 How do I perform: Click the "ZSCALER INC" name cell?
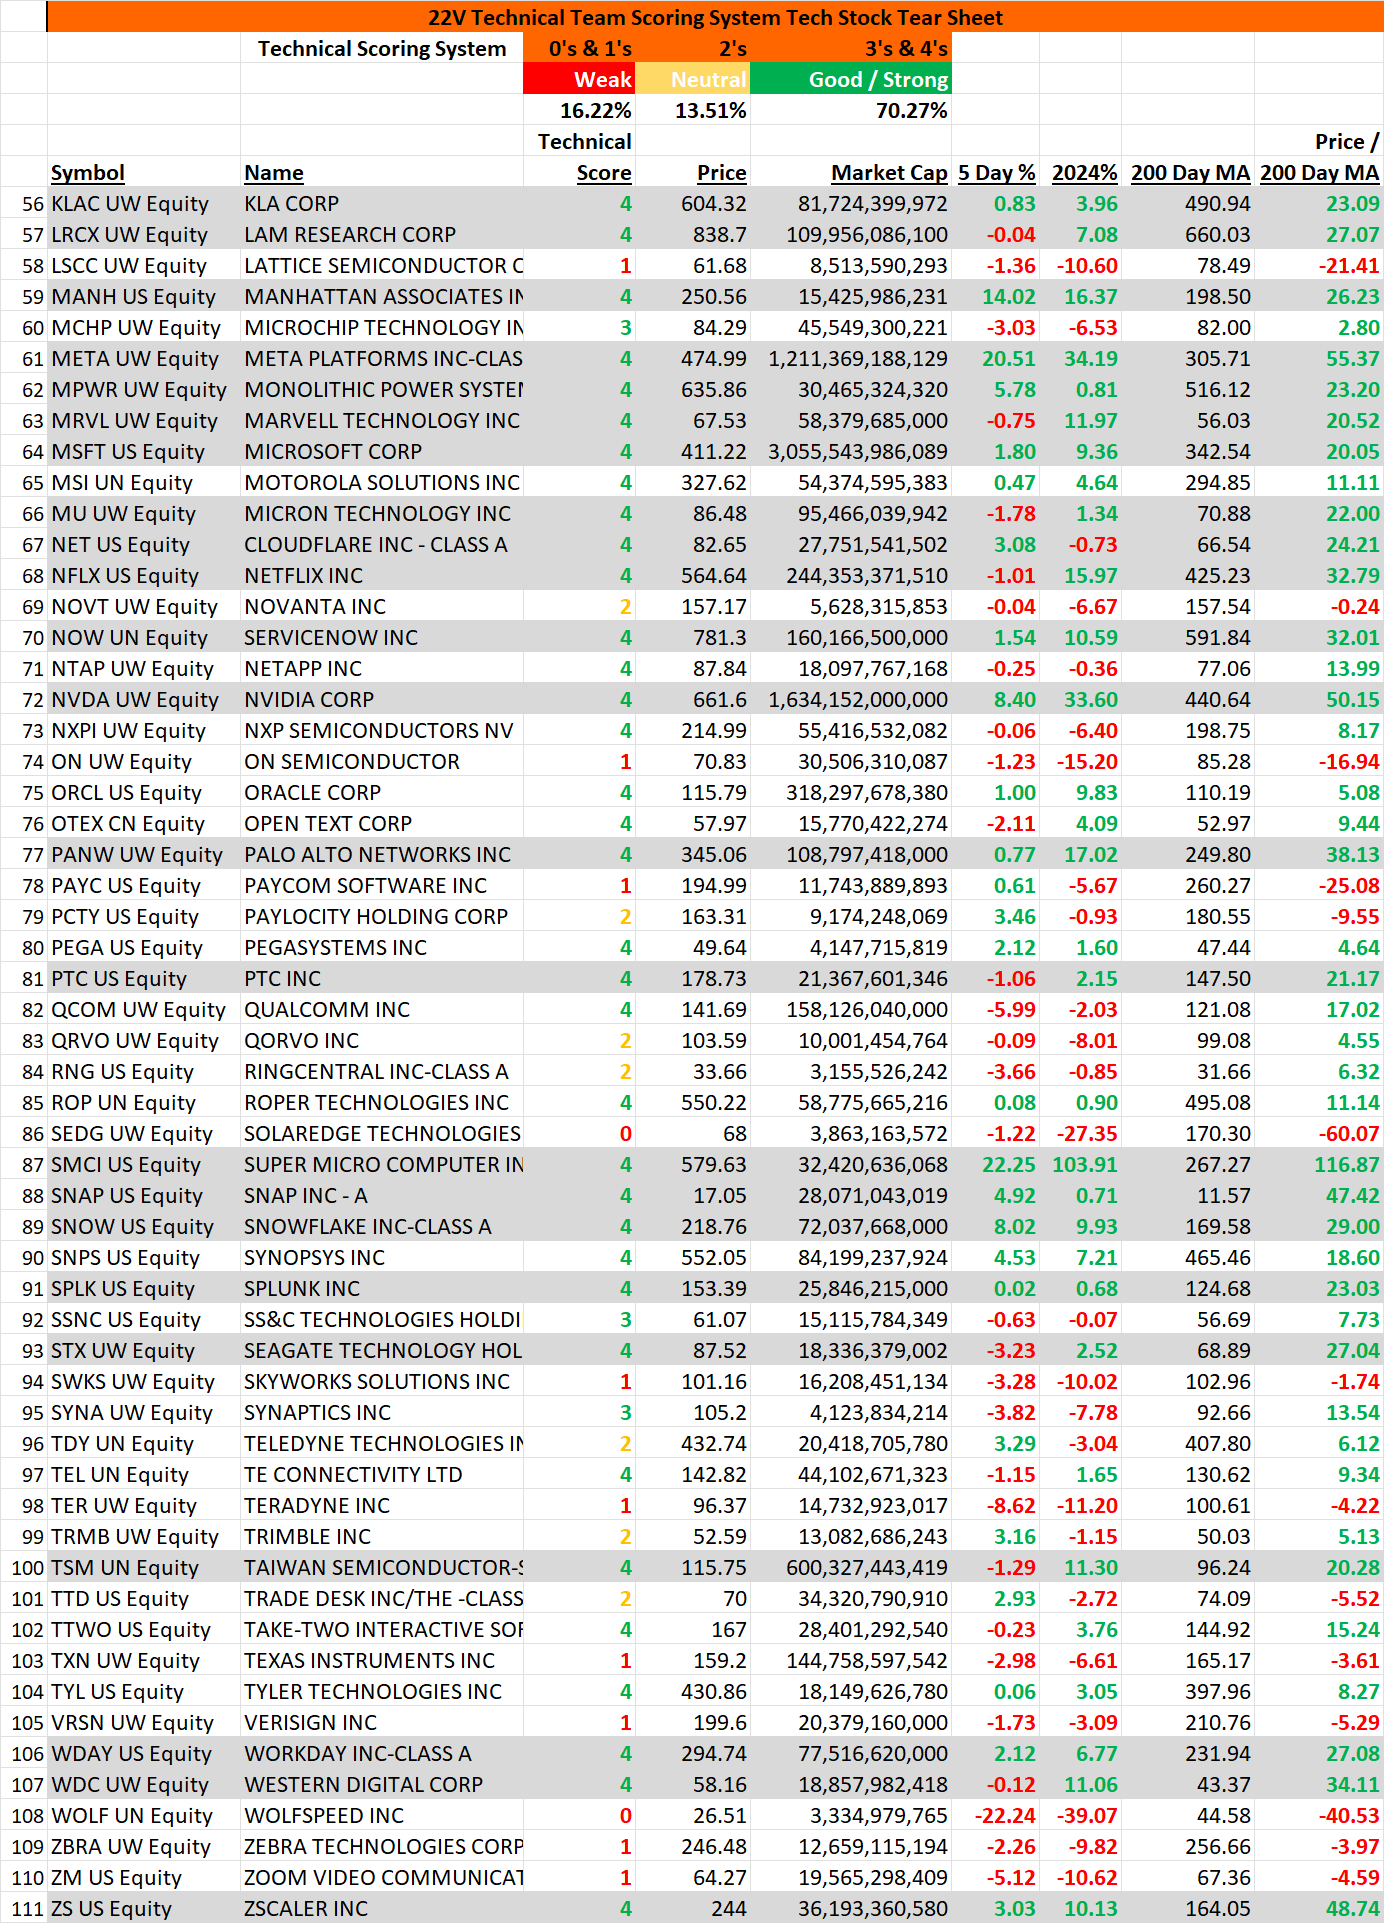tap(382, 1908)
